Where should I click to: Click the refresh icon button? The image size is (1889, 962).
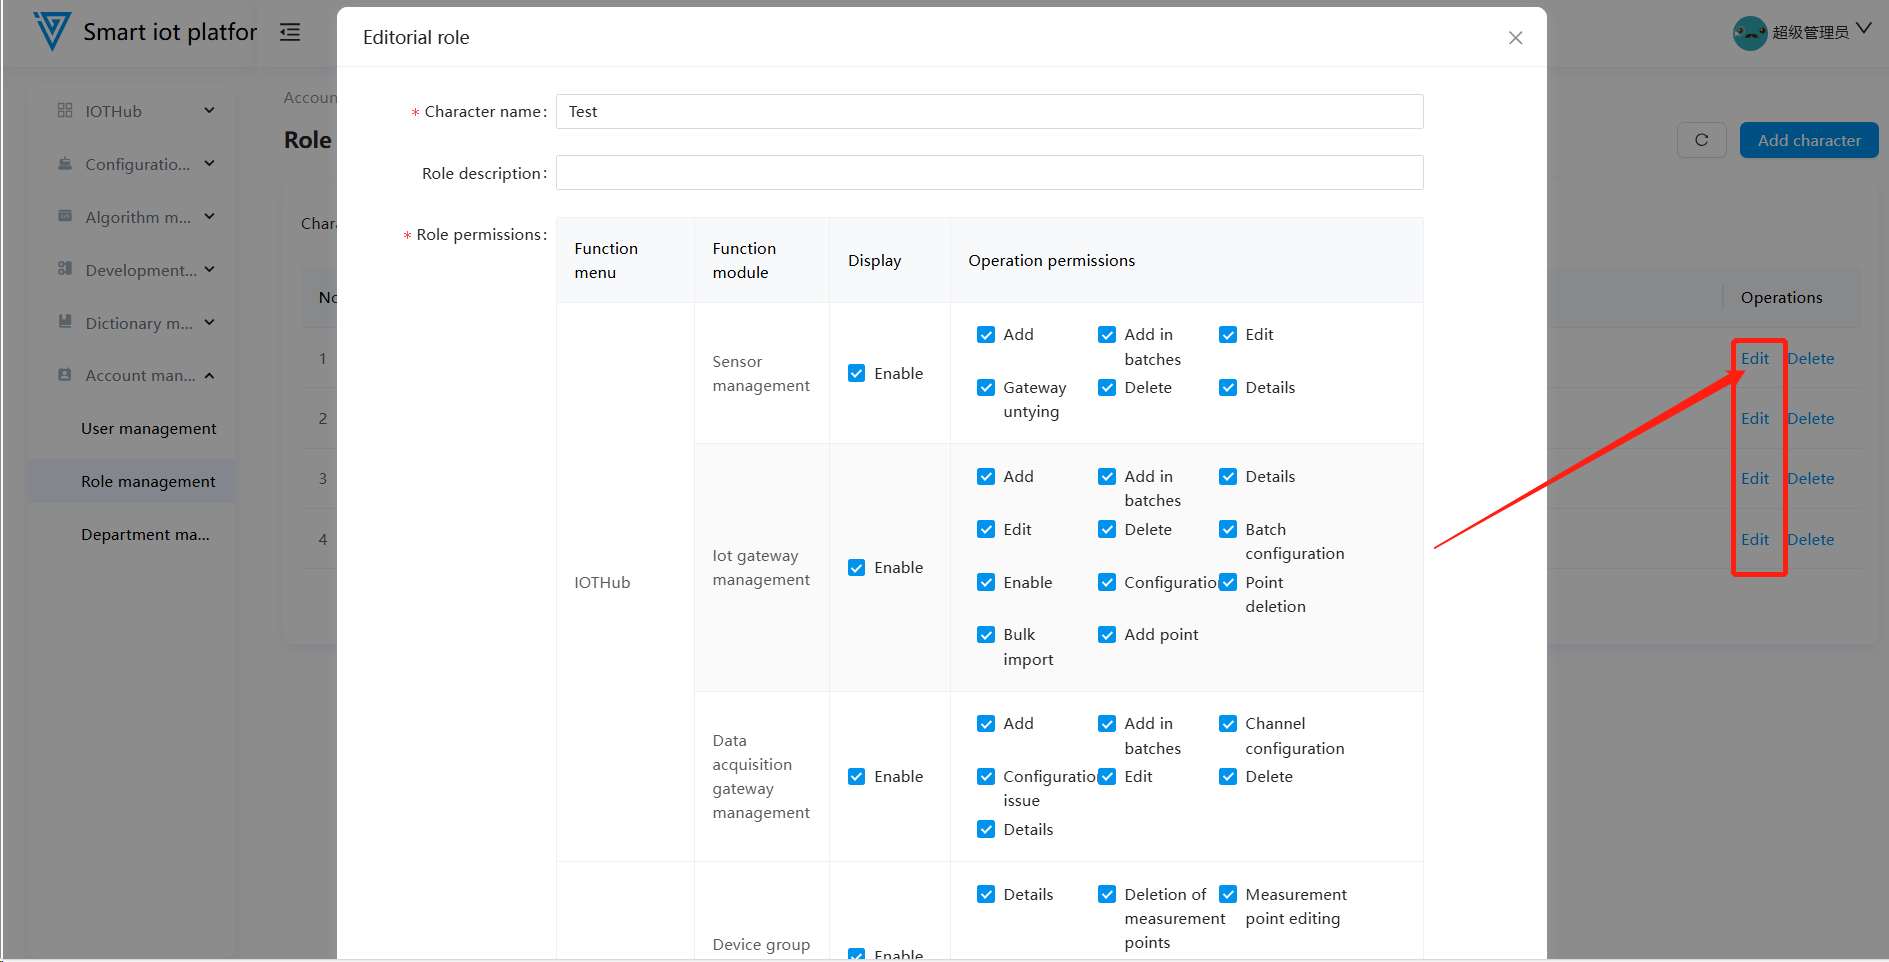coord(1701,140)
